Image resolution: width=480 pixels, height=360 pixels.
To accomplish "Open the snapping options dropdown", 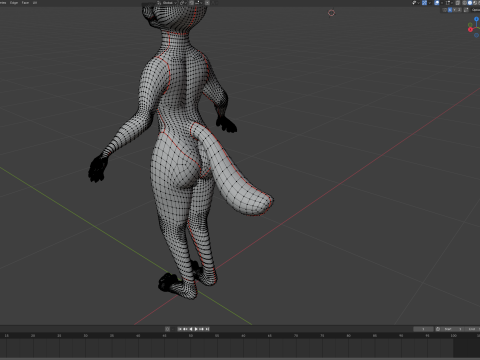I will pos(199,3).
